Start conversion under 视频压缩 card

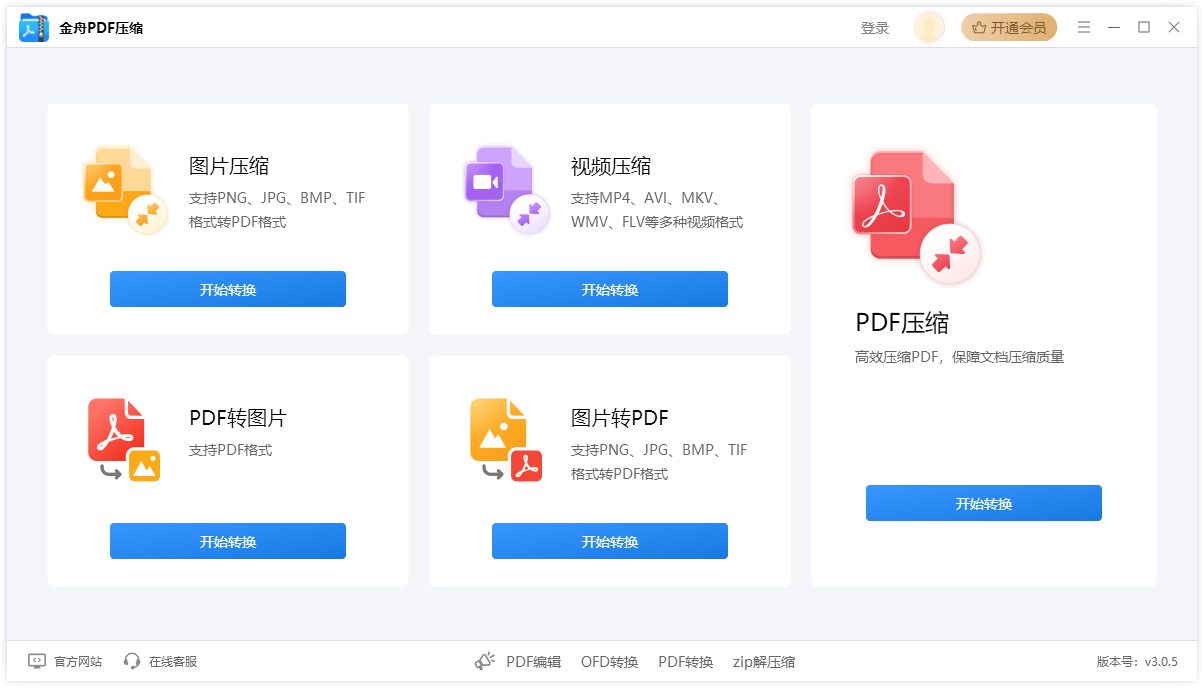[609, 288]
